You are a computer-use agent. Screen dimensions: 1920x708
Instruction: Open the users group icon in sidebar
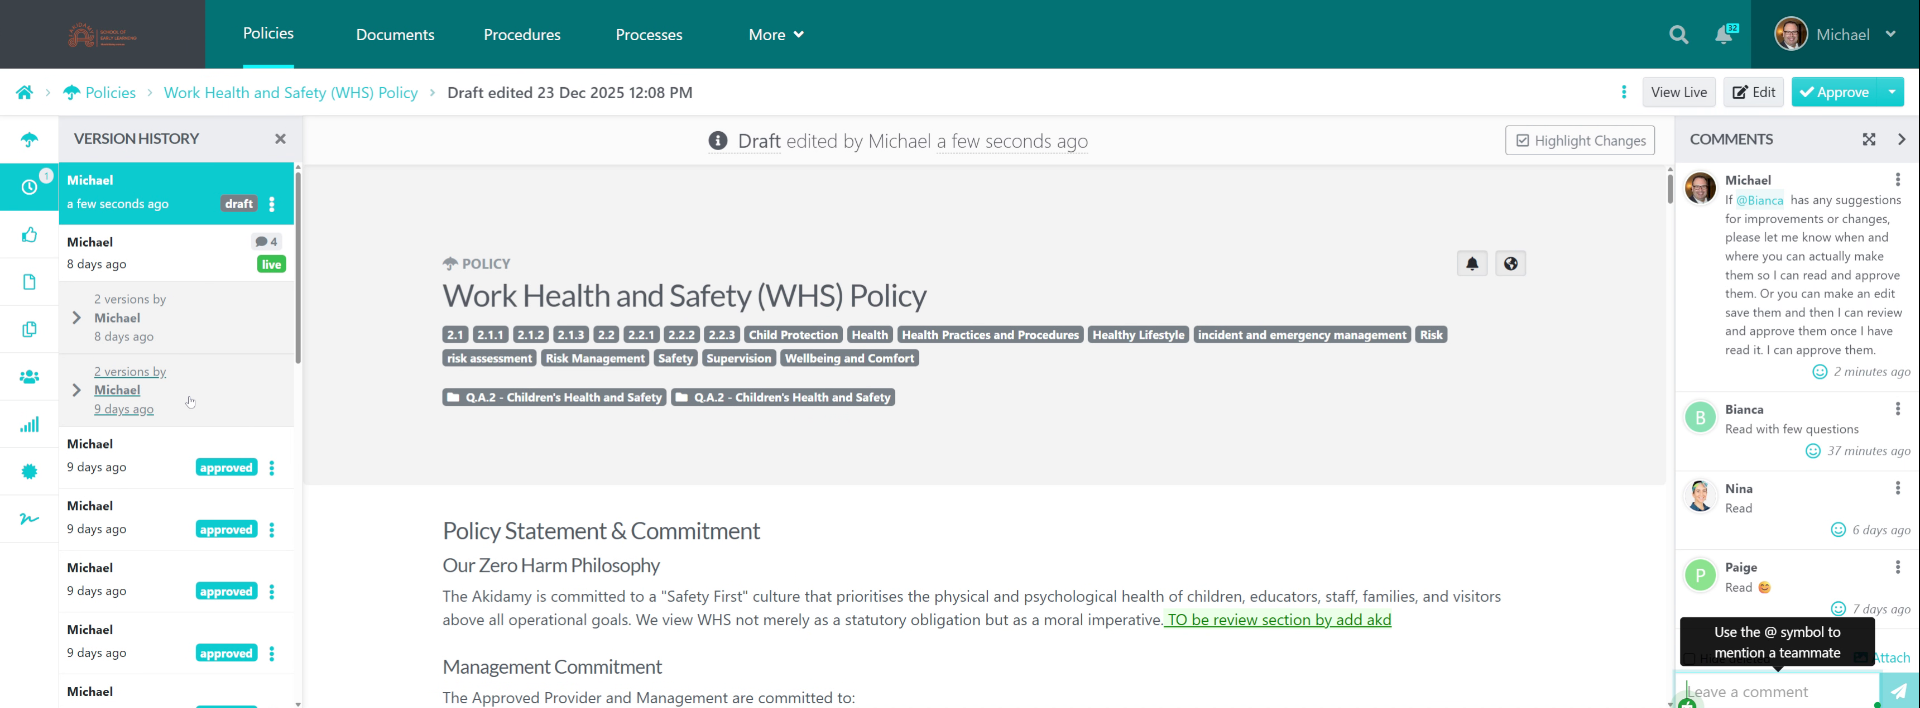point(29,377)
